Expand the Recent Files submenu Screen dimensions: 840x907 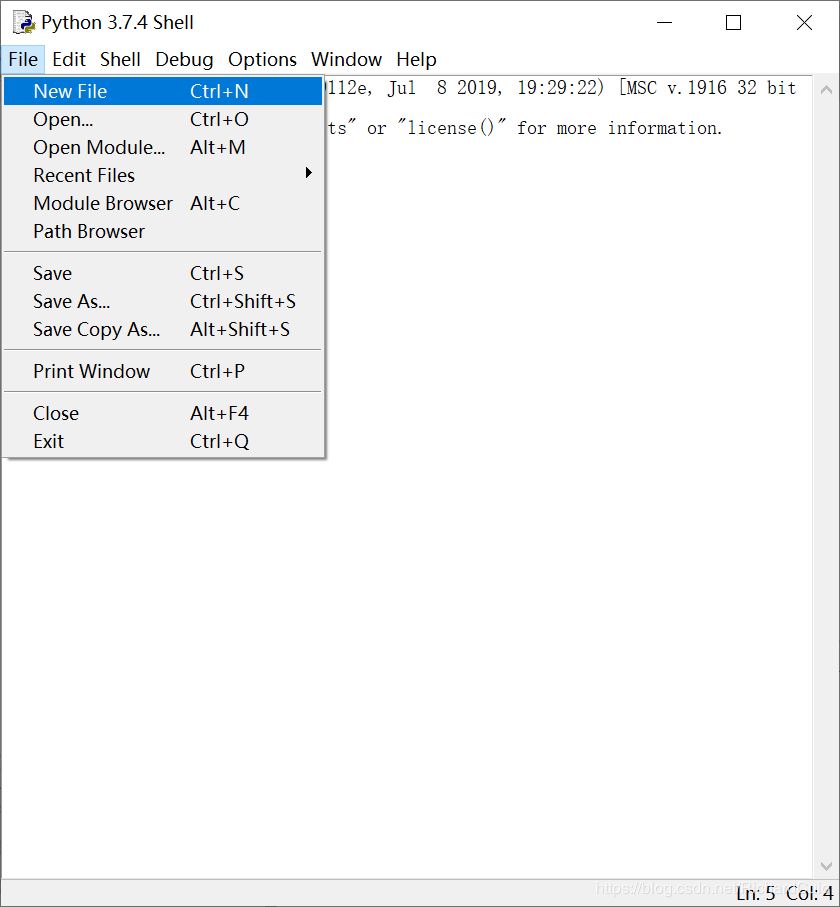[x=163, y=175]
